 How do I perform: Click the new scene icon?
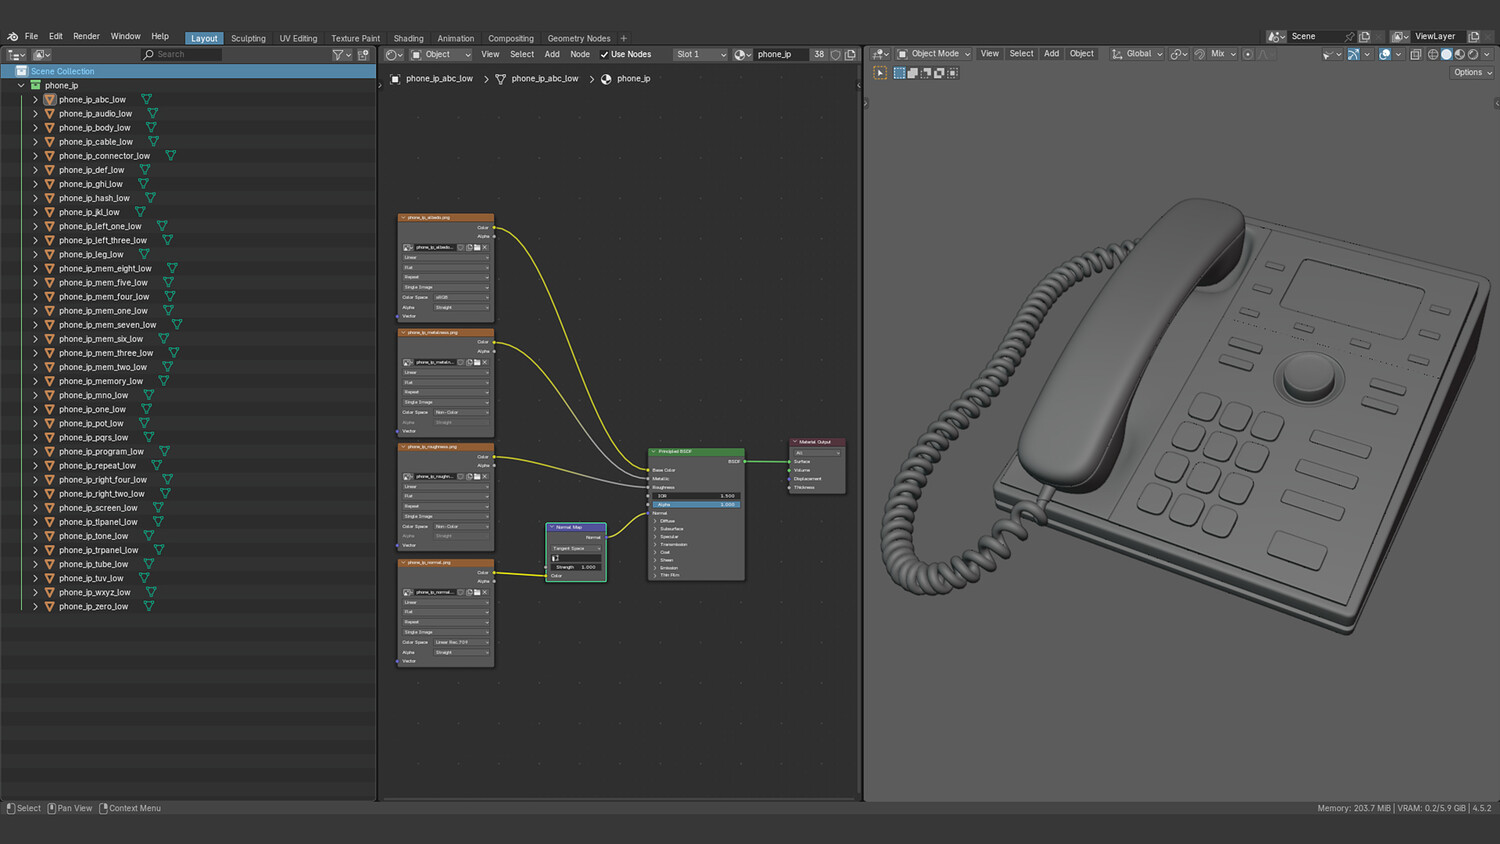click(1364, 36)
